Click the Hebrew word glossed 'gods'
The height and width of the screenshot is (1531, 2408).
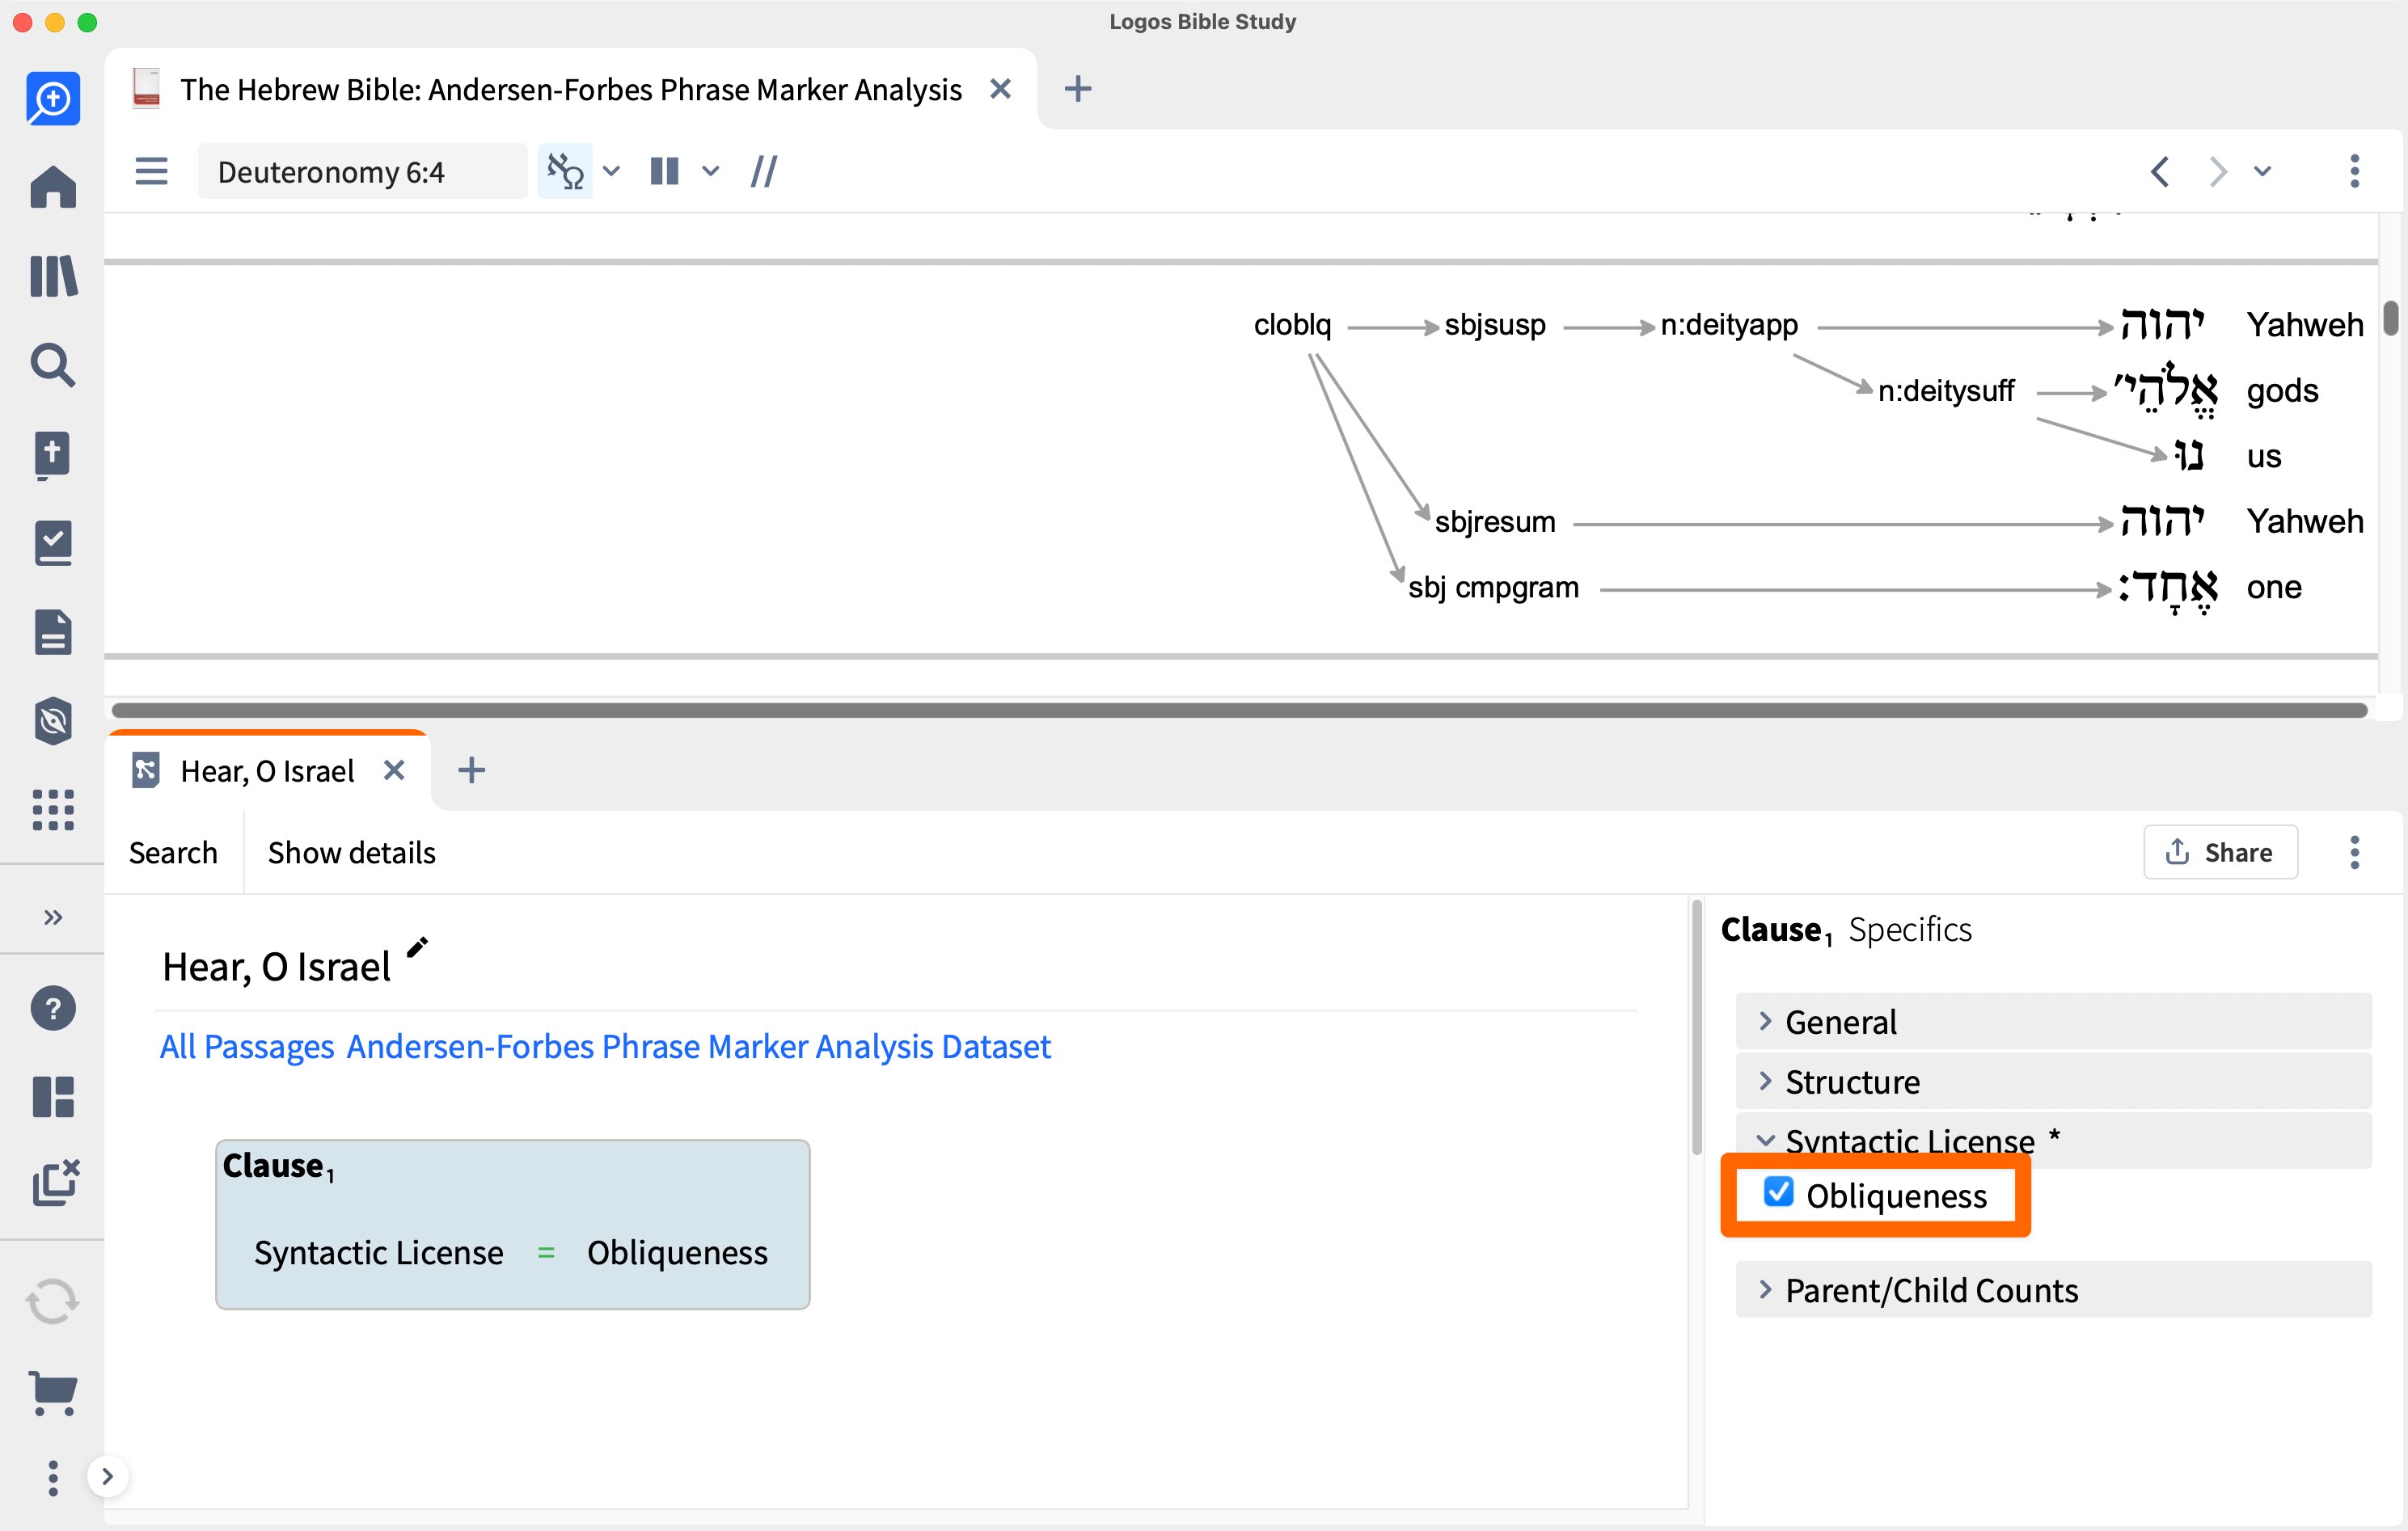2165,389
